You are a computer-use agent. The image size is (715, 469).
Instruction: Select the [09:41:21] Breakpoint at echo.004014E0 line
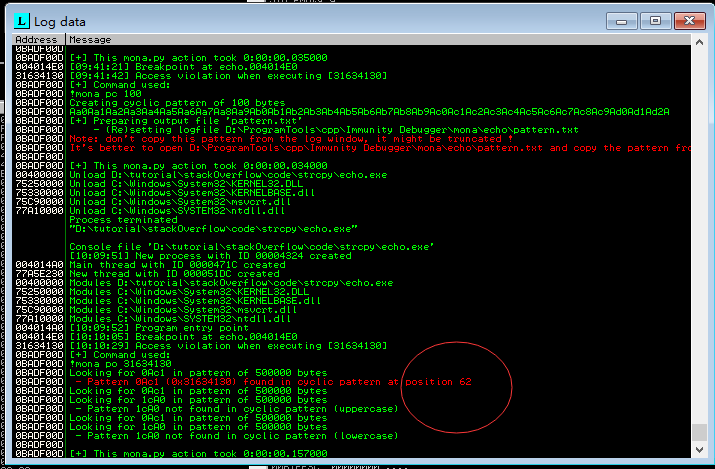tap(183, 67)
